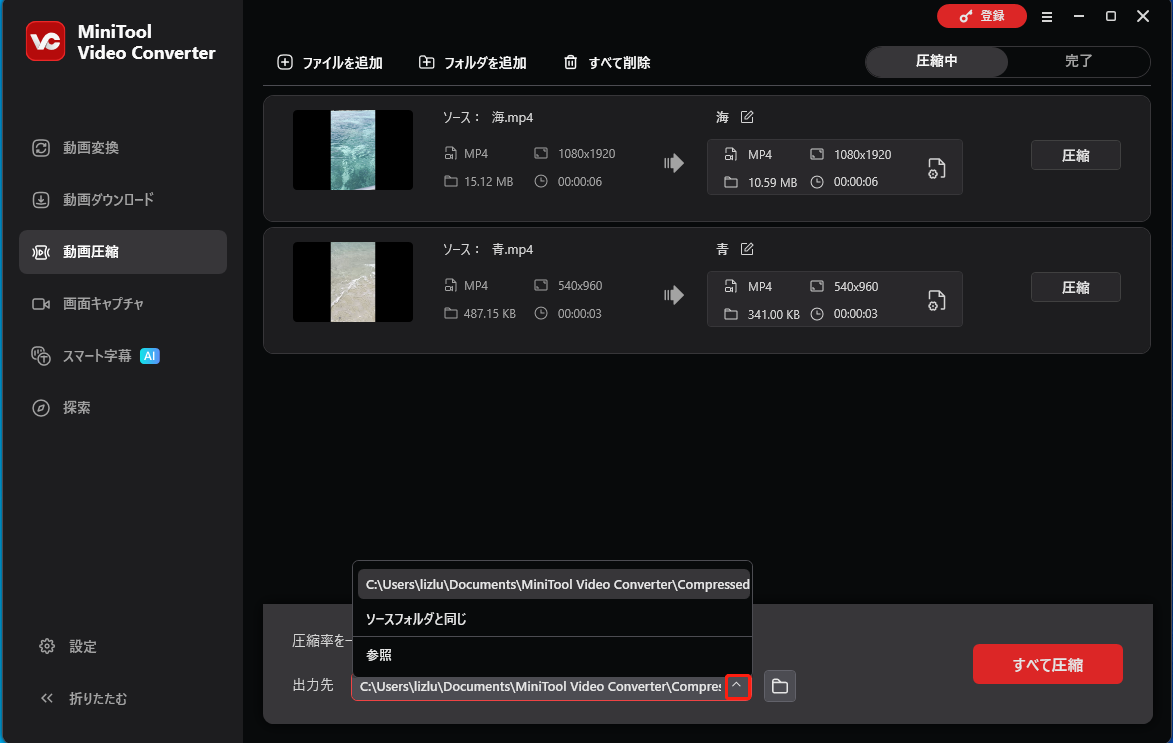Add videos with the ファイルを追加 icon
1173x743 pixels.
[284, 62]
